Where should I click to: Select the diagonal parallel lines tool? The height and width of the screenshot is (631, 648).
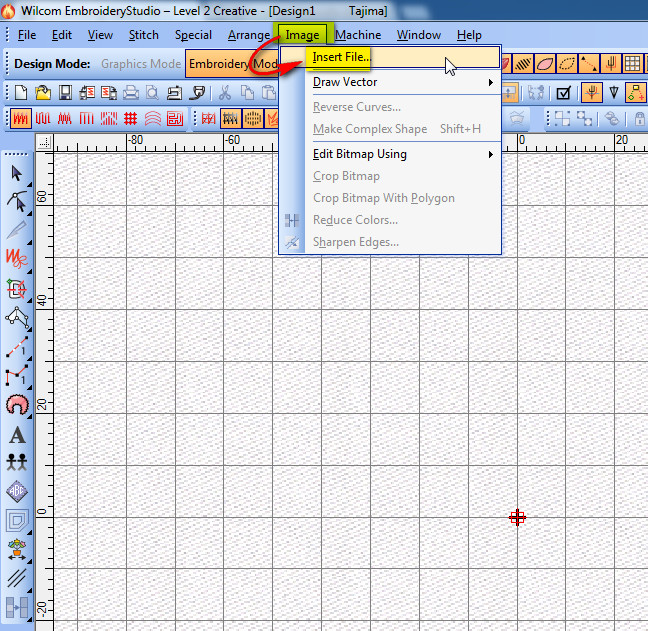point(17,578)
